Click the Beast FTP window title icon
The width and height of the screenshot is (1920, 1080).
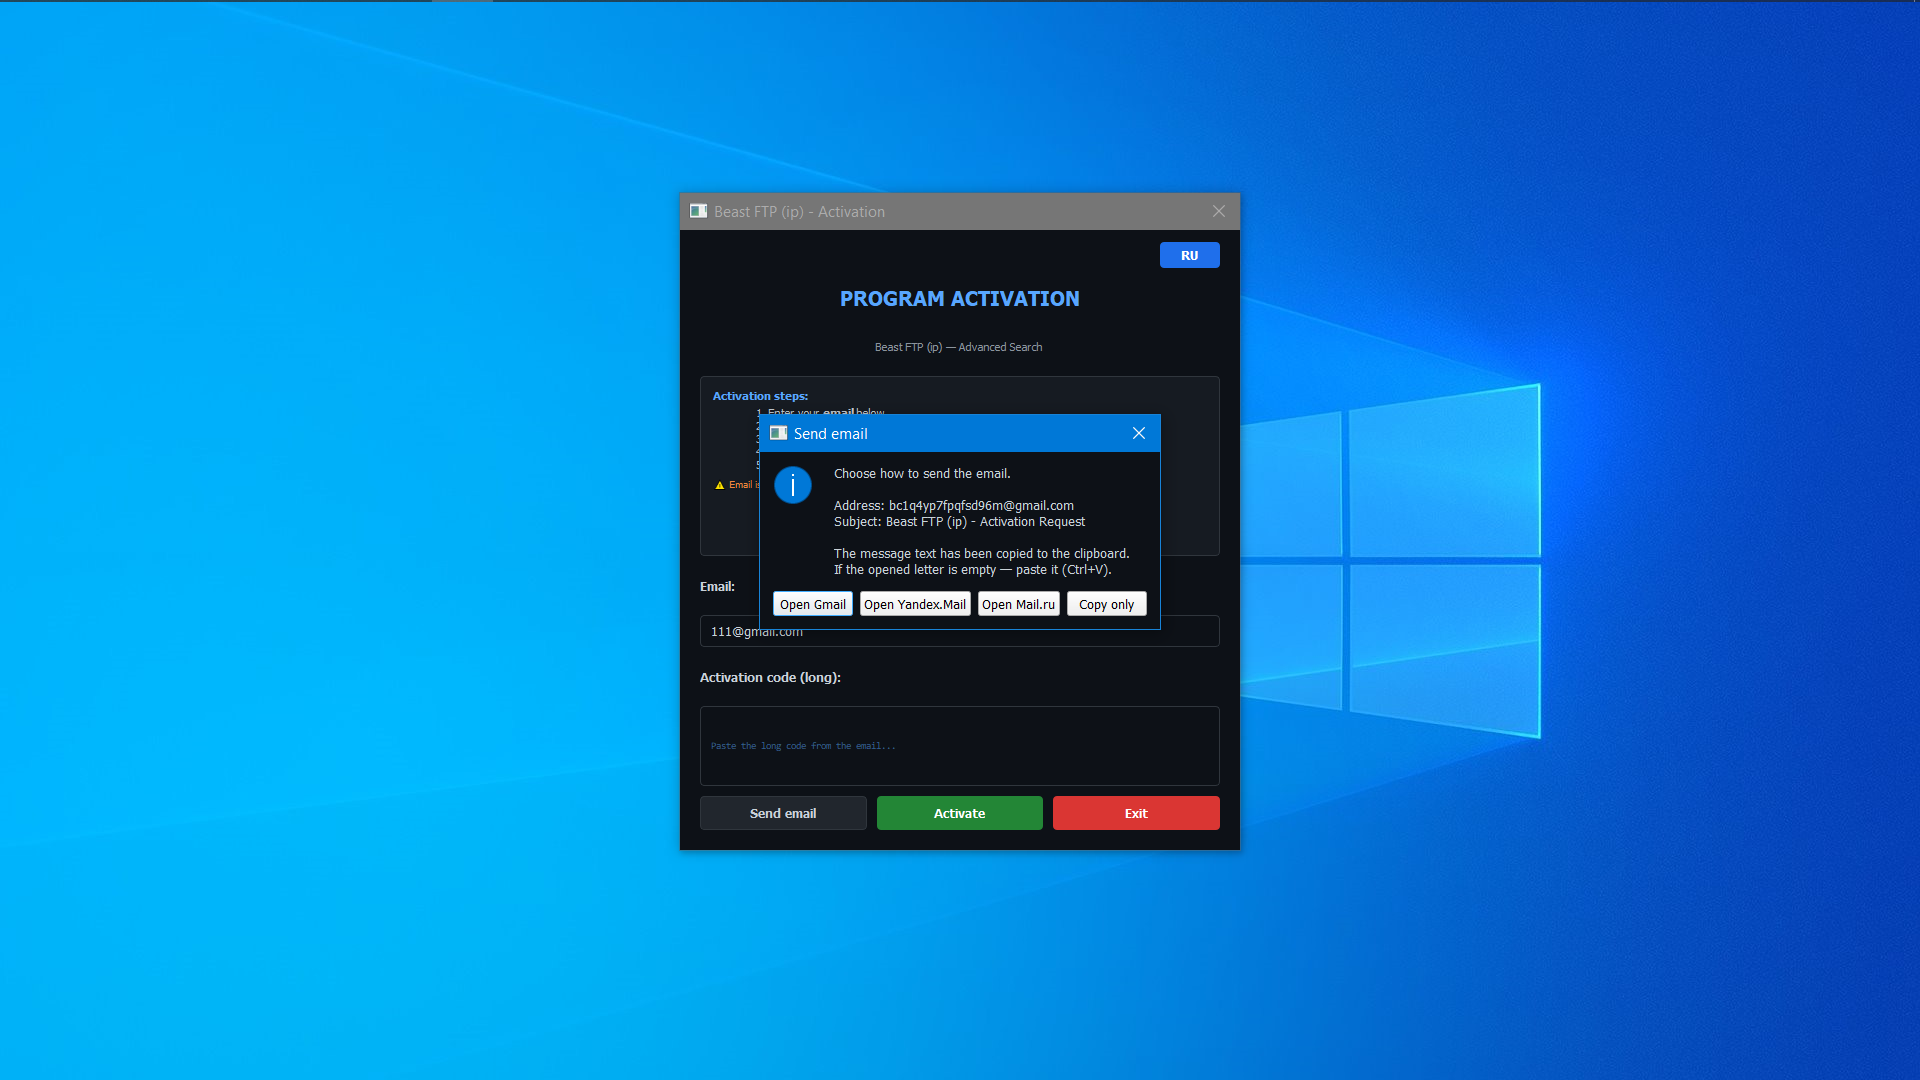(x=699, y=211)
